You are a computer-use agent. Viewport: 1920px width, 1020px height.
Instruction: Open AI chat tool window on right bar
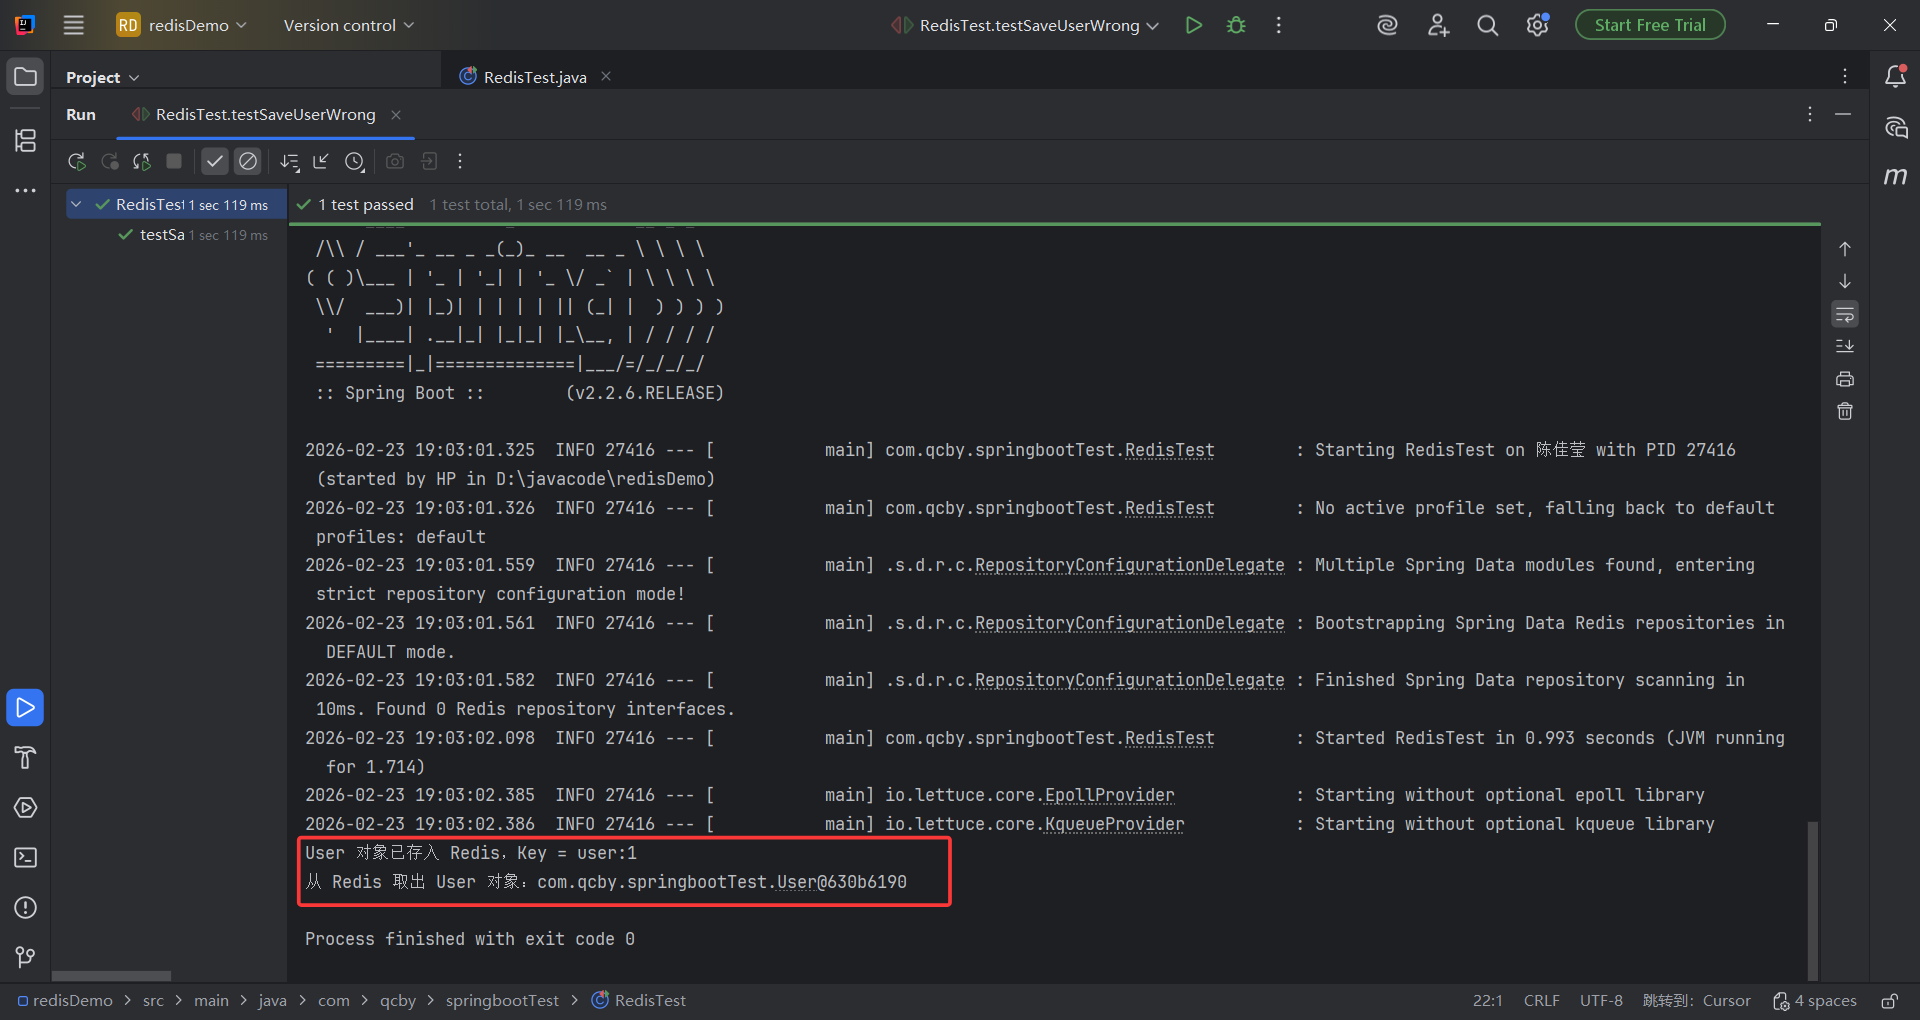1895,127
